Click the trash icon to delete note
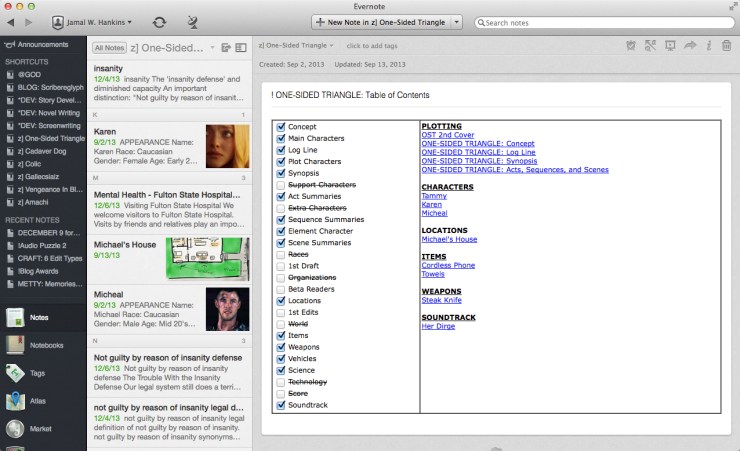This screenshot has width=740, height=451. tap(726, 45)
